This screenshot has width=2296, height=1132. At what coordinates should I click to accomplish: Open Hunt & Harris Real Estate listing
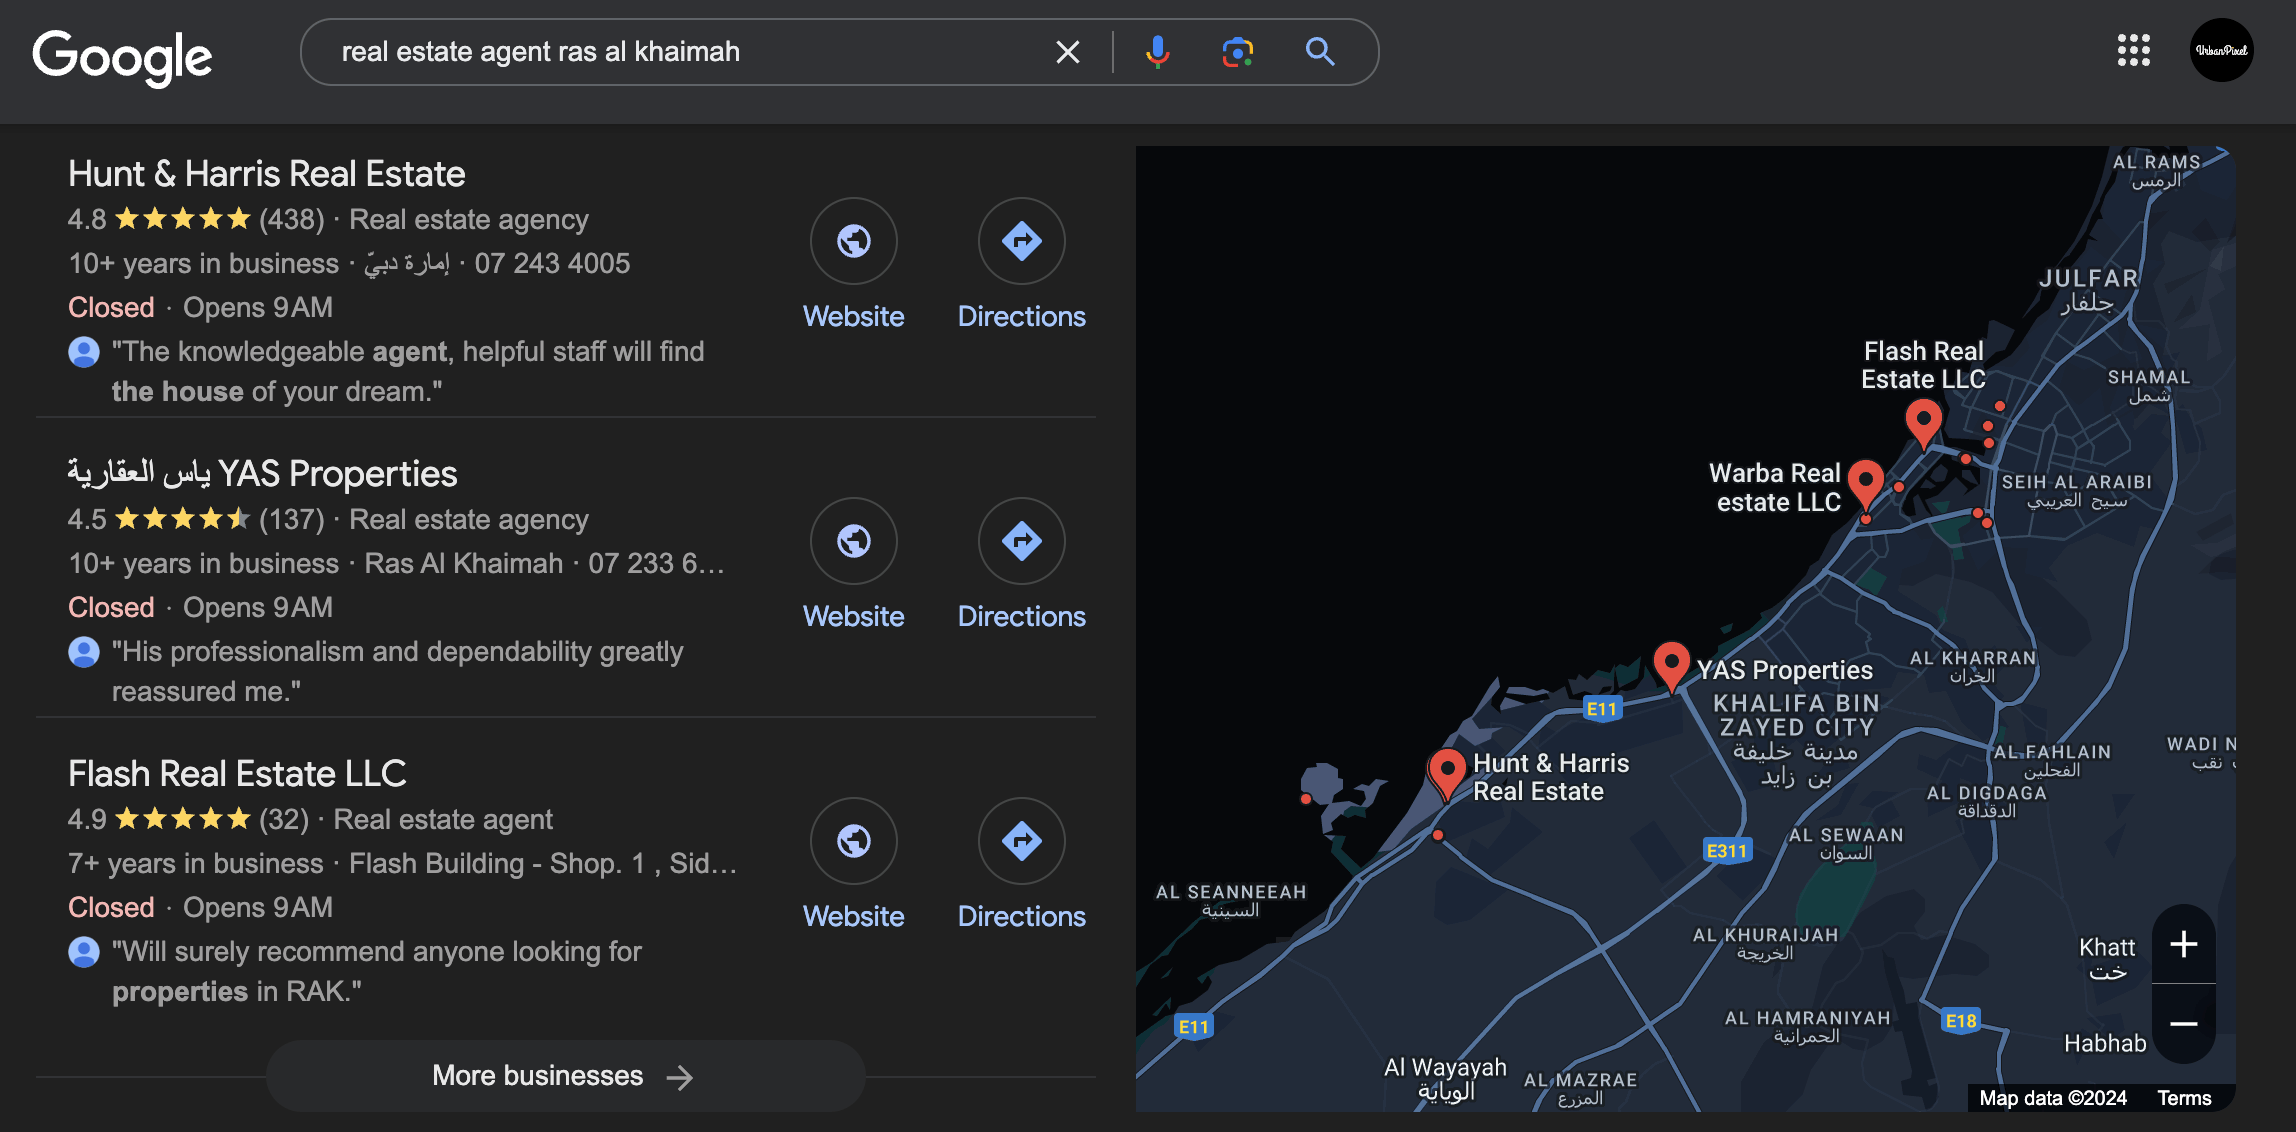coord(267,174)
